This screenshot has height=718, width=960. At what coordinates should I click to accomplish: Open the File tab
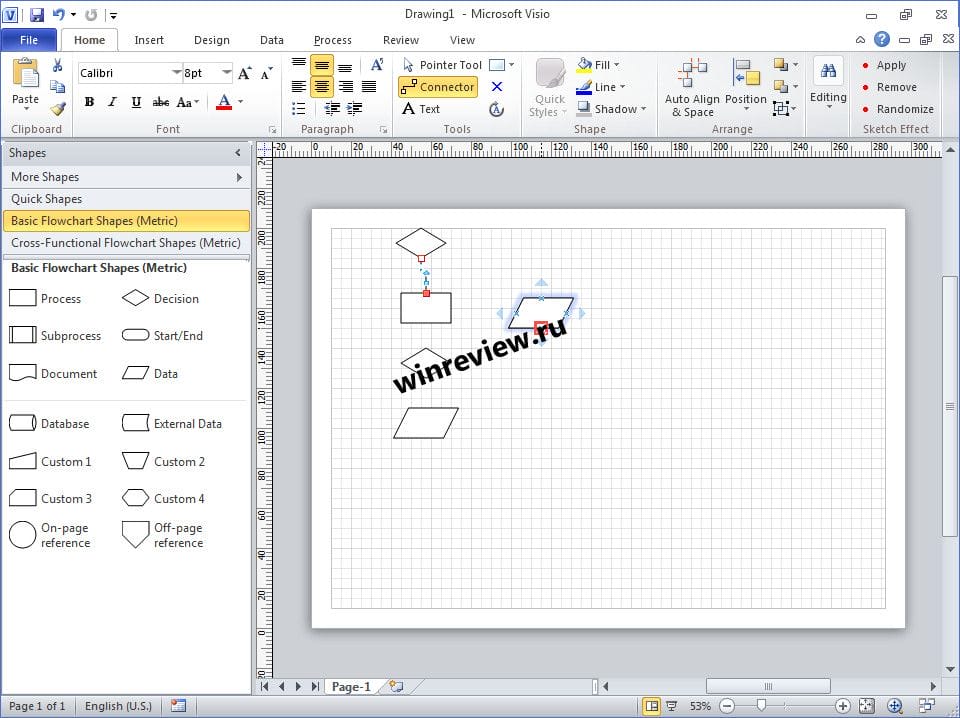(x=29, y=40)
